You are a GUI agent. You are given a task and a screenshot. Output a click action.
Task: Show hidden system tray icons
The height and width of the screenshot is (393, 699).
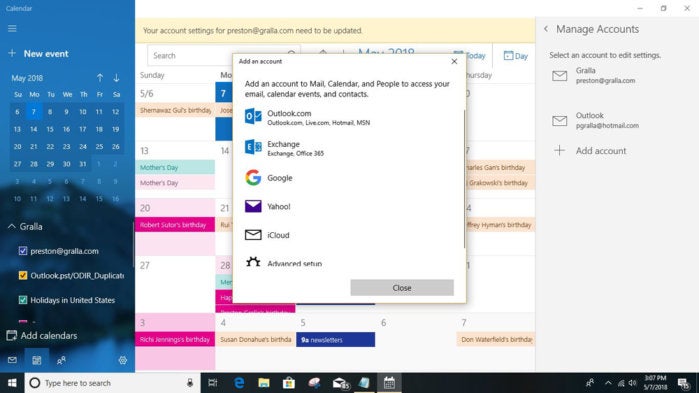(608, 383)
